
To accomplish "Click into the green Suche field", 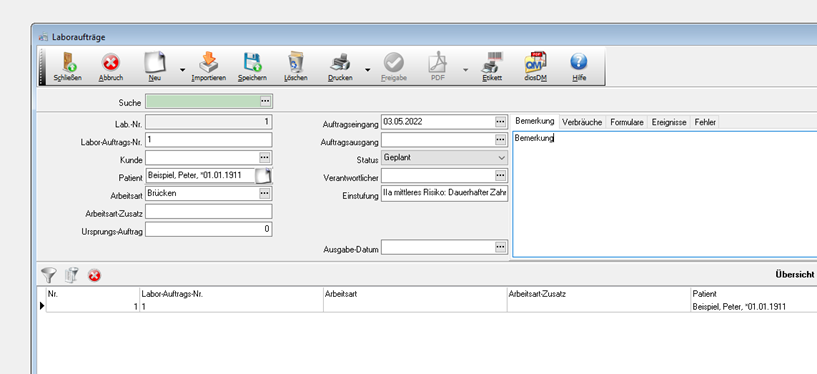I will tap(202, 101).
